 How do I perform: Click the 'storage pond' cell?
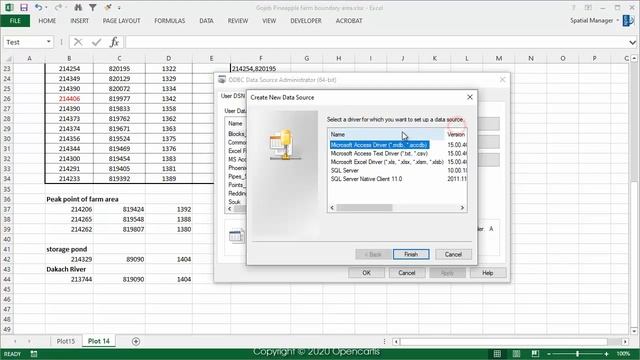click(67, 249)
